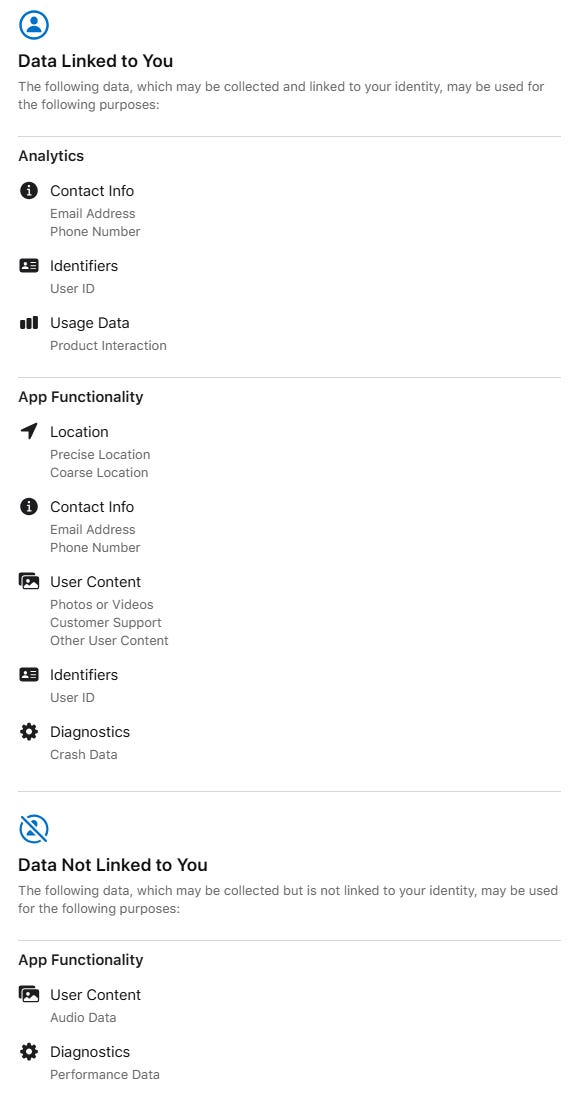The height and width of the screenshot is (1097, 573).
Task: Click the Analytics section title
Action: coord(51,156)
